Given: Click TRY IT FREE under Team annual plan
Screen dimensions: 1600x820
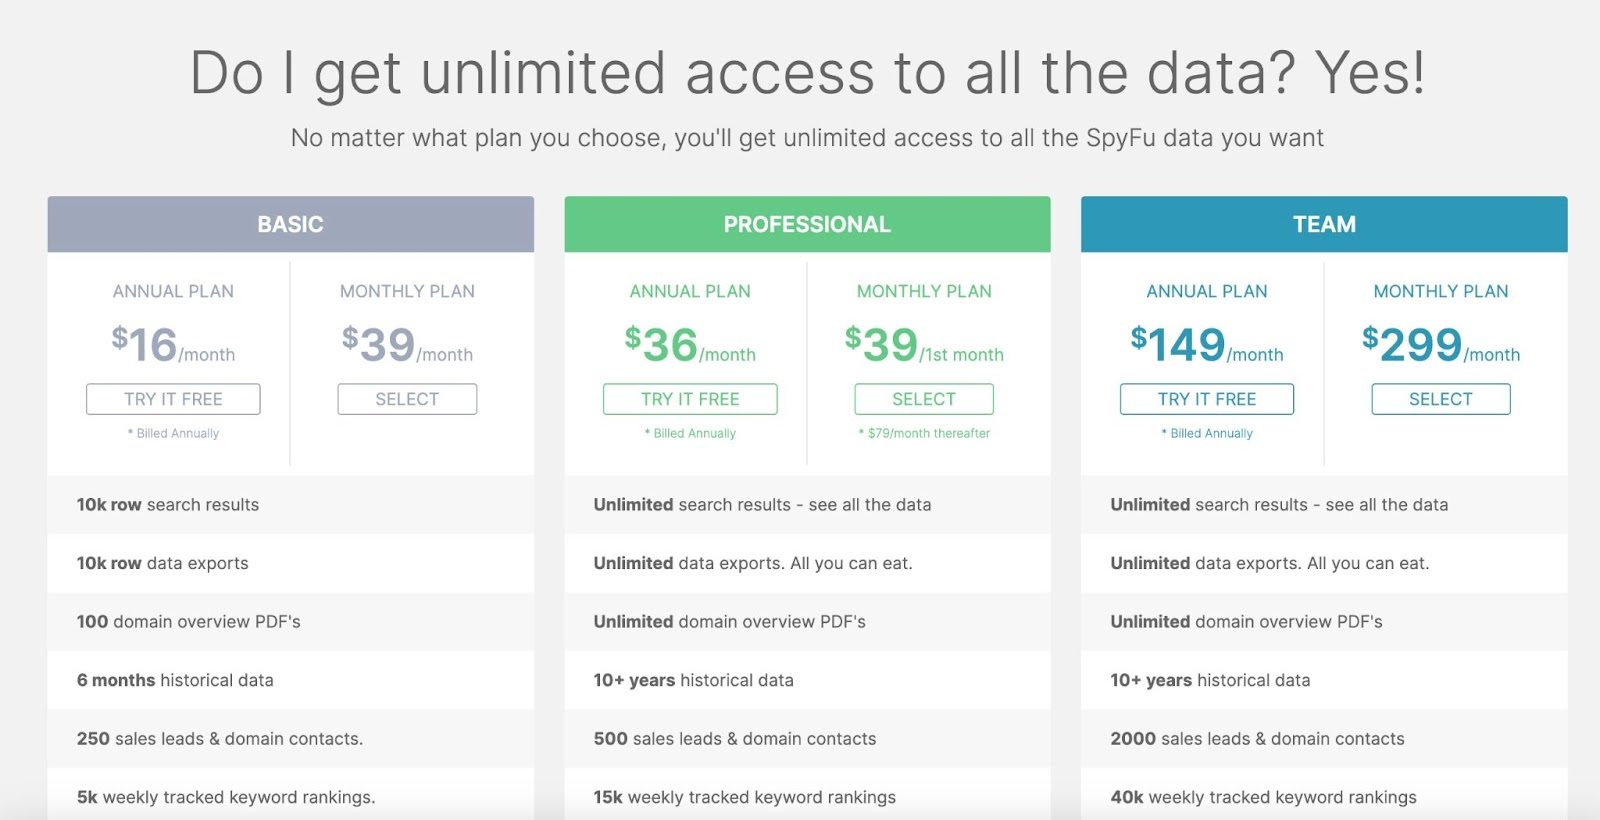Looking at the screenshot, I should tap(1207, 399).
